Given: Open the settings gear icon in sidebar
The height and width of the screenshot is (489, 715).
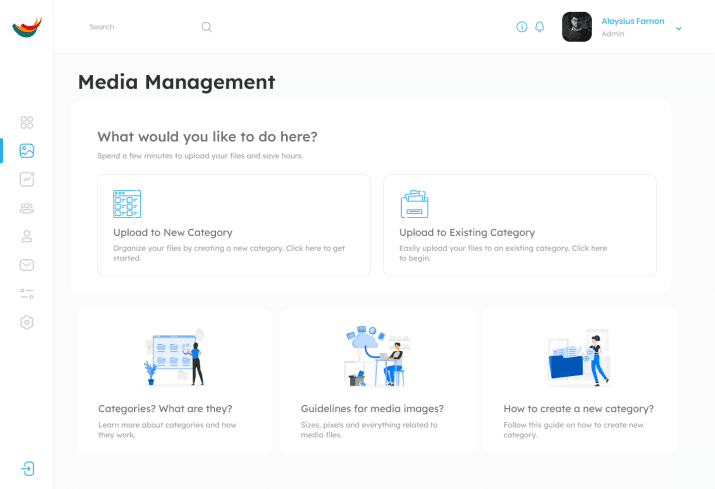Looking at the screenshot, I should pos(27,323).
